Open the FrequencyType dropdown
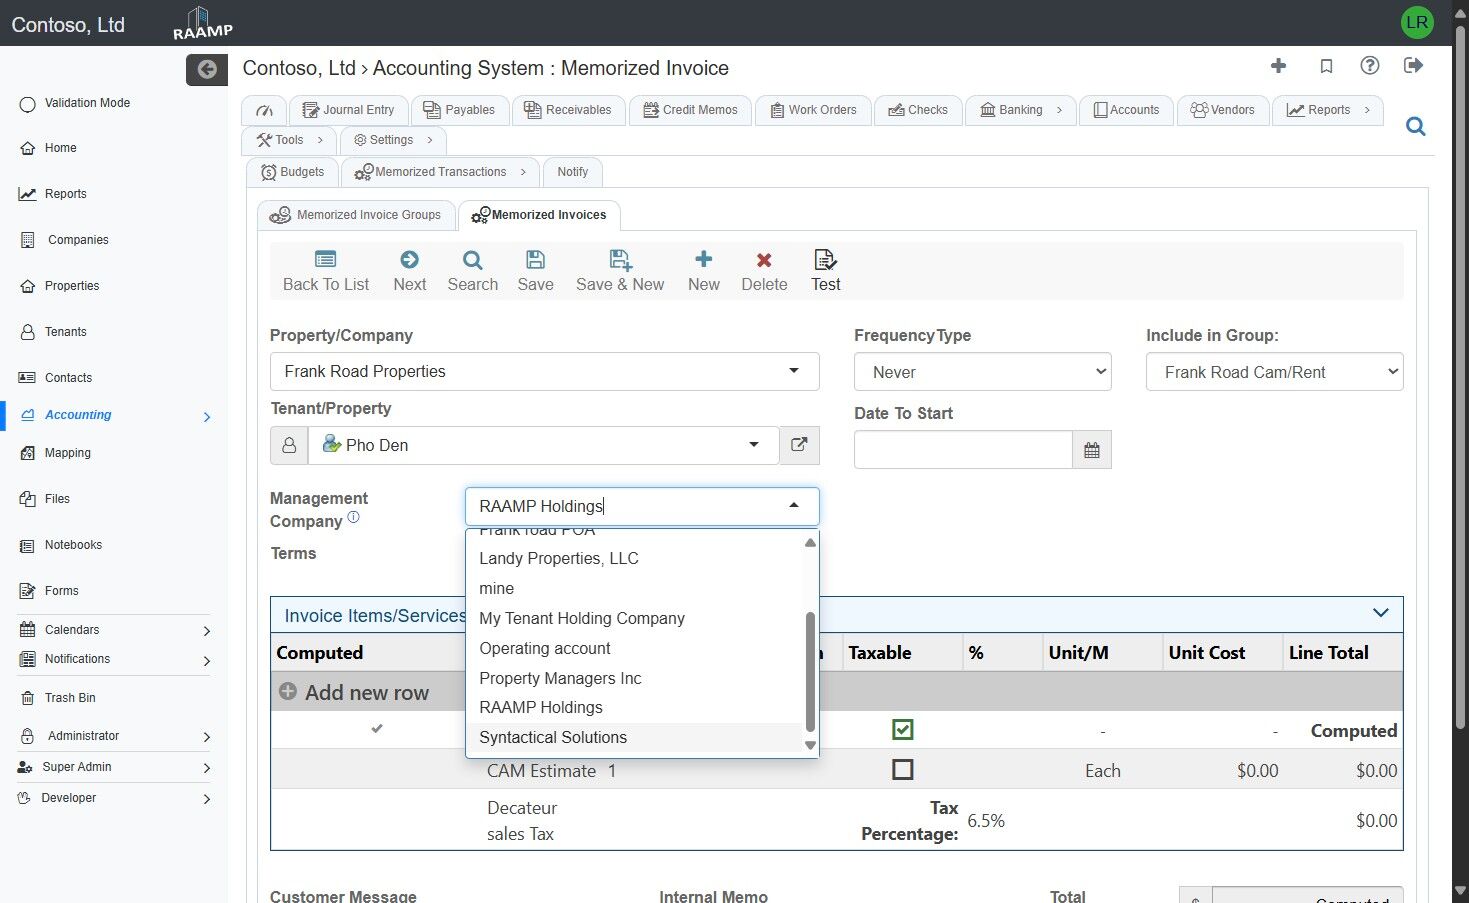This screenshot has height=903, width=1469. click(x=982, y=372)
